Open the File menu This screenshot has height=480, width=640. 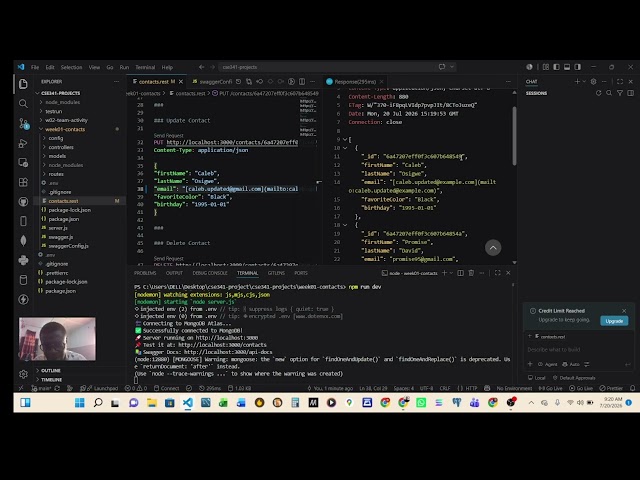[35, 67]
